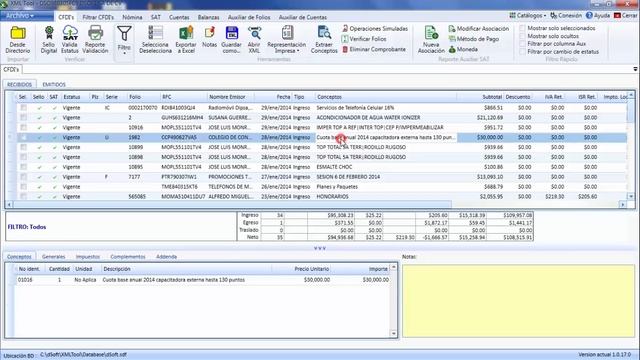Check the Sel. box for TELEFONOS DE M row
The width and height of the screenshot is (640, 360).
click(23, 187)
